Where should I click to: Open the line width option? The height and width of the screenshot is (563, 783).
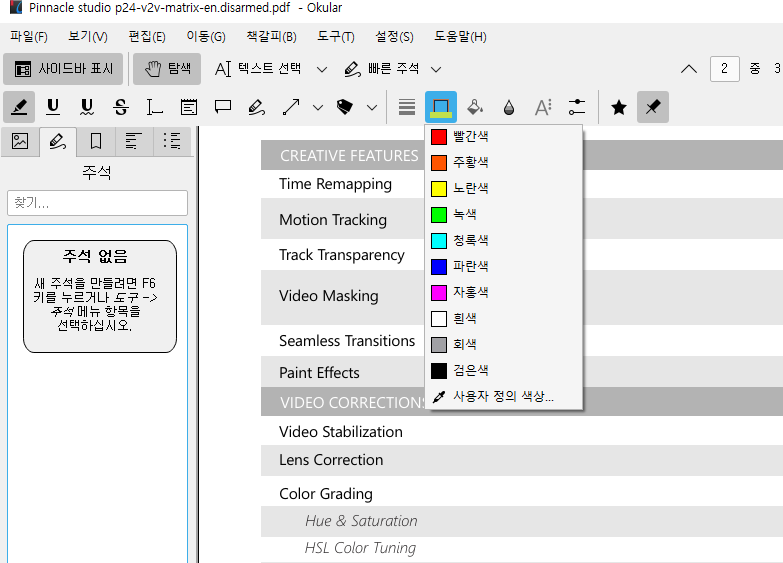point(407,107)
